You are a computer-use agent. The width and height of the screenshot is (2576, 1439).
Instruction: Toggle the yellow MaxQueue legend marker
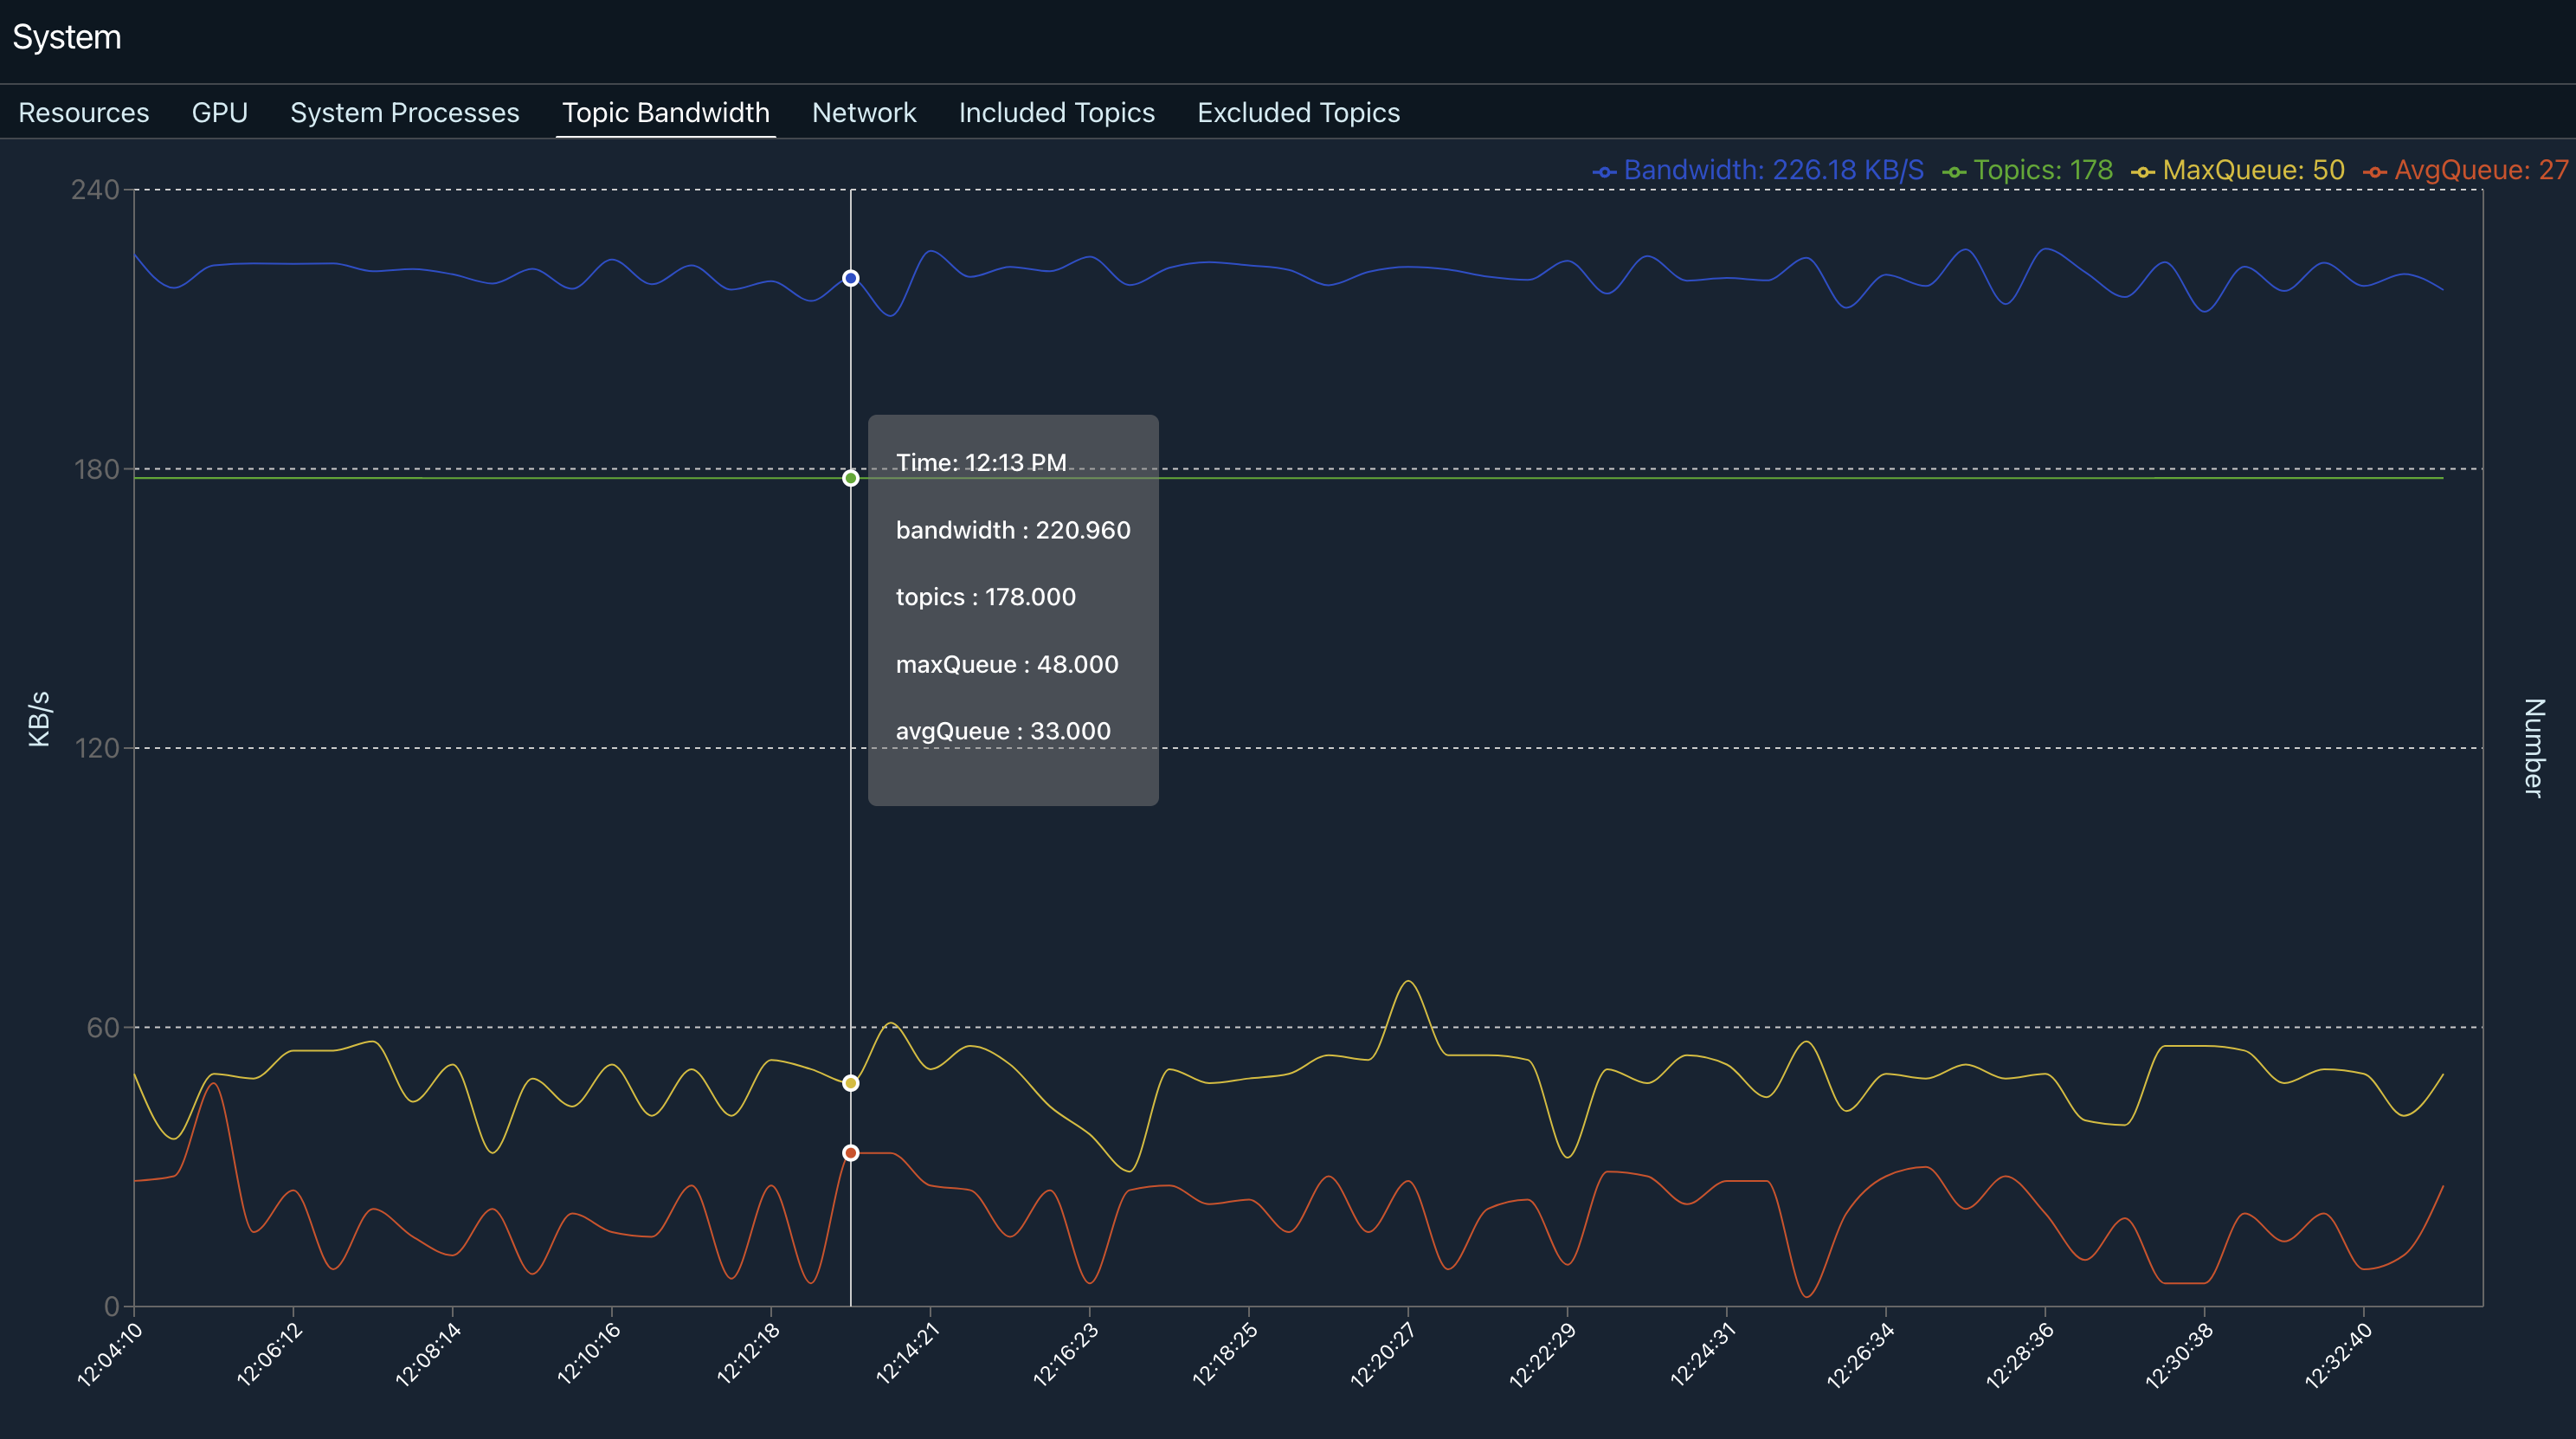click(2143, 172)
